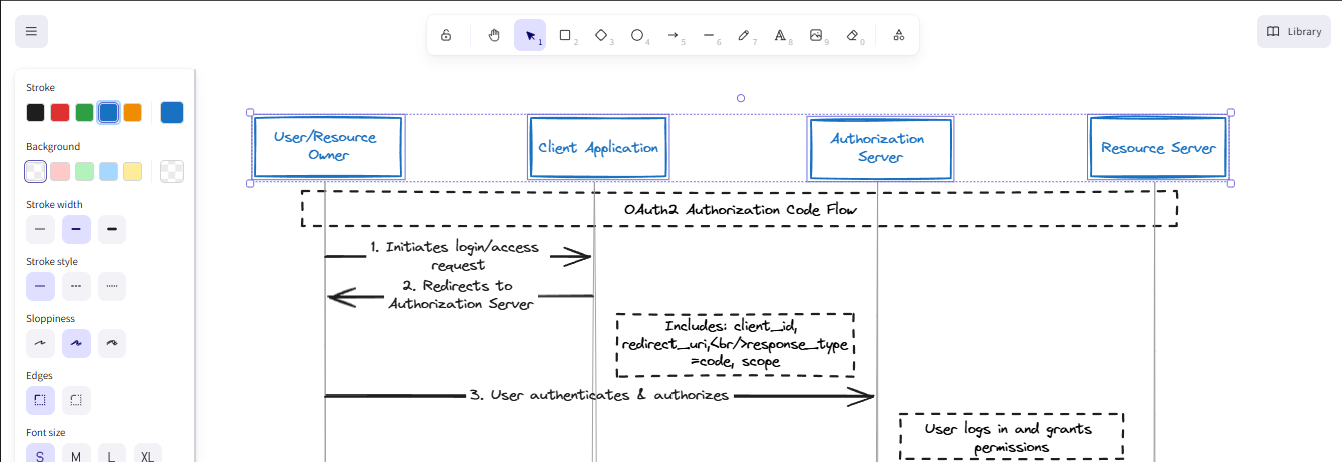Select the Text tool
Image resolution: width=1342 pixels, height=462 pixels.
[781, 35]
